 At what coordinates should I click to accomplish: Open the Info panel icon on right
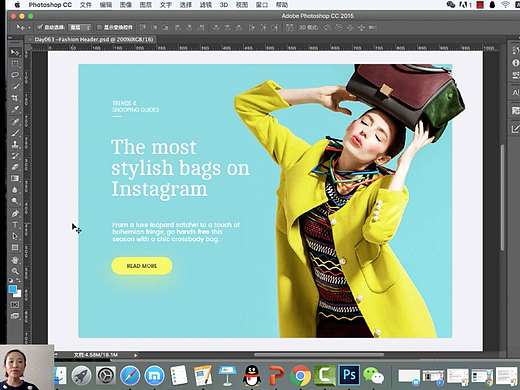tap(516, 63)
